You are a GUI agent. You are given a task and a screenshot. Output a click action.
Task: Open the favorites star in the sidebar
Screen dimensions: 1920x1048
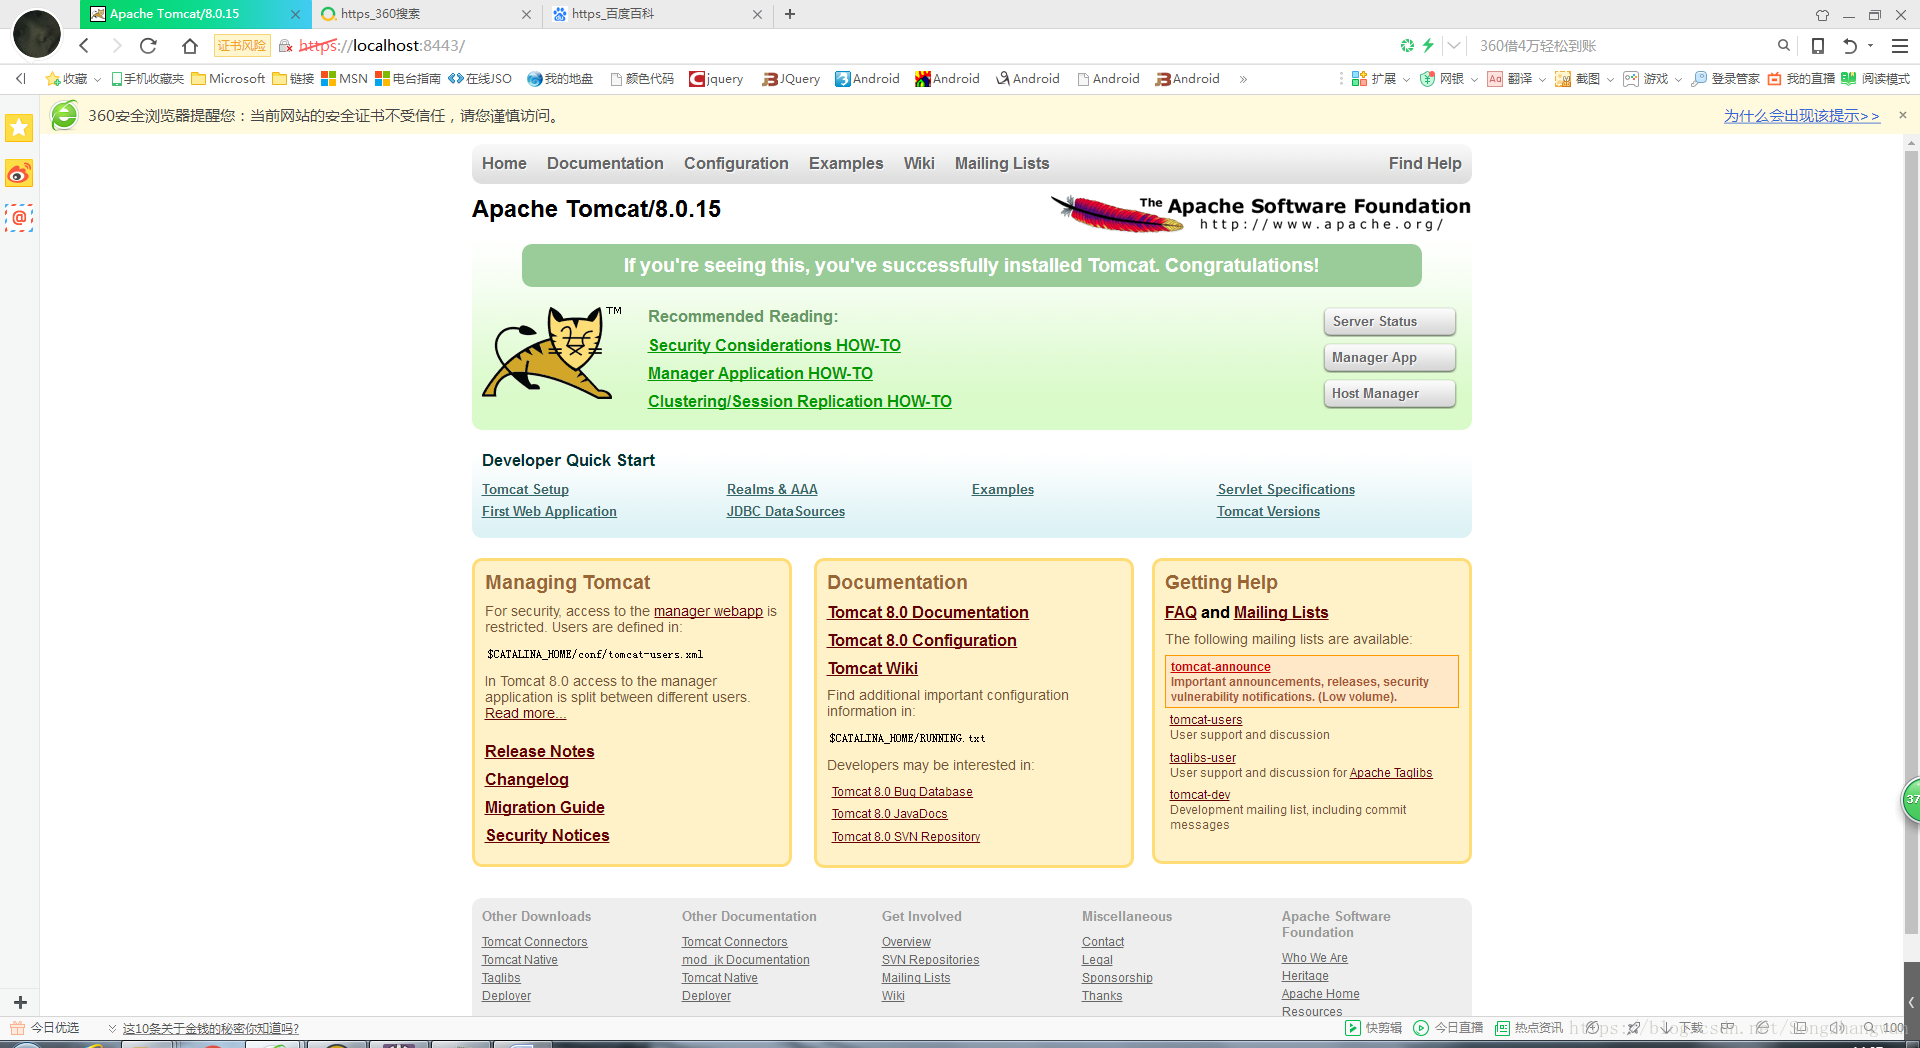19,127
